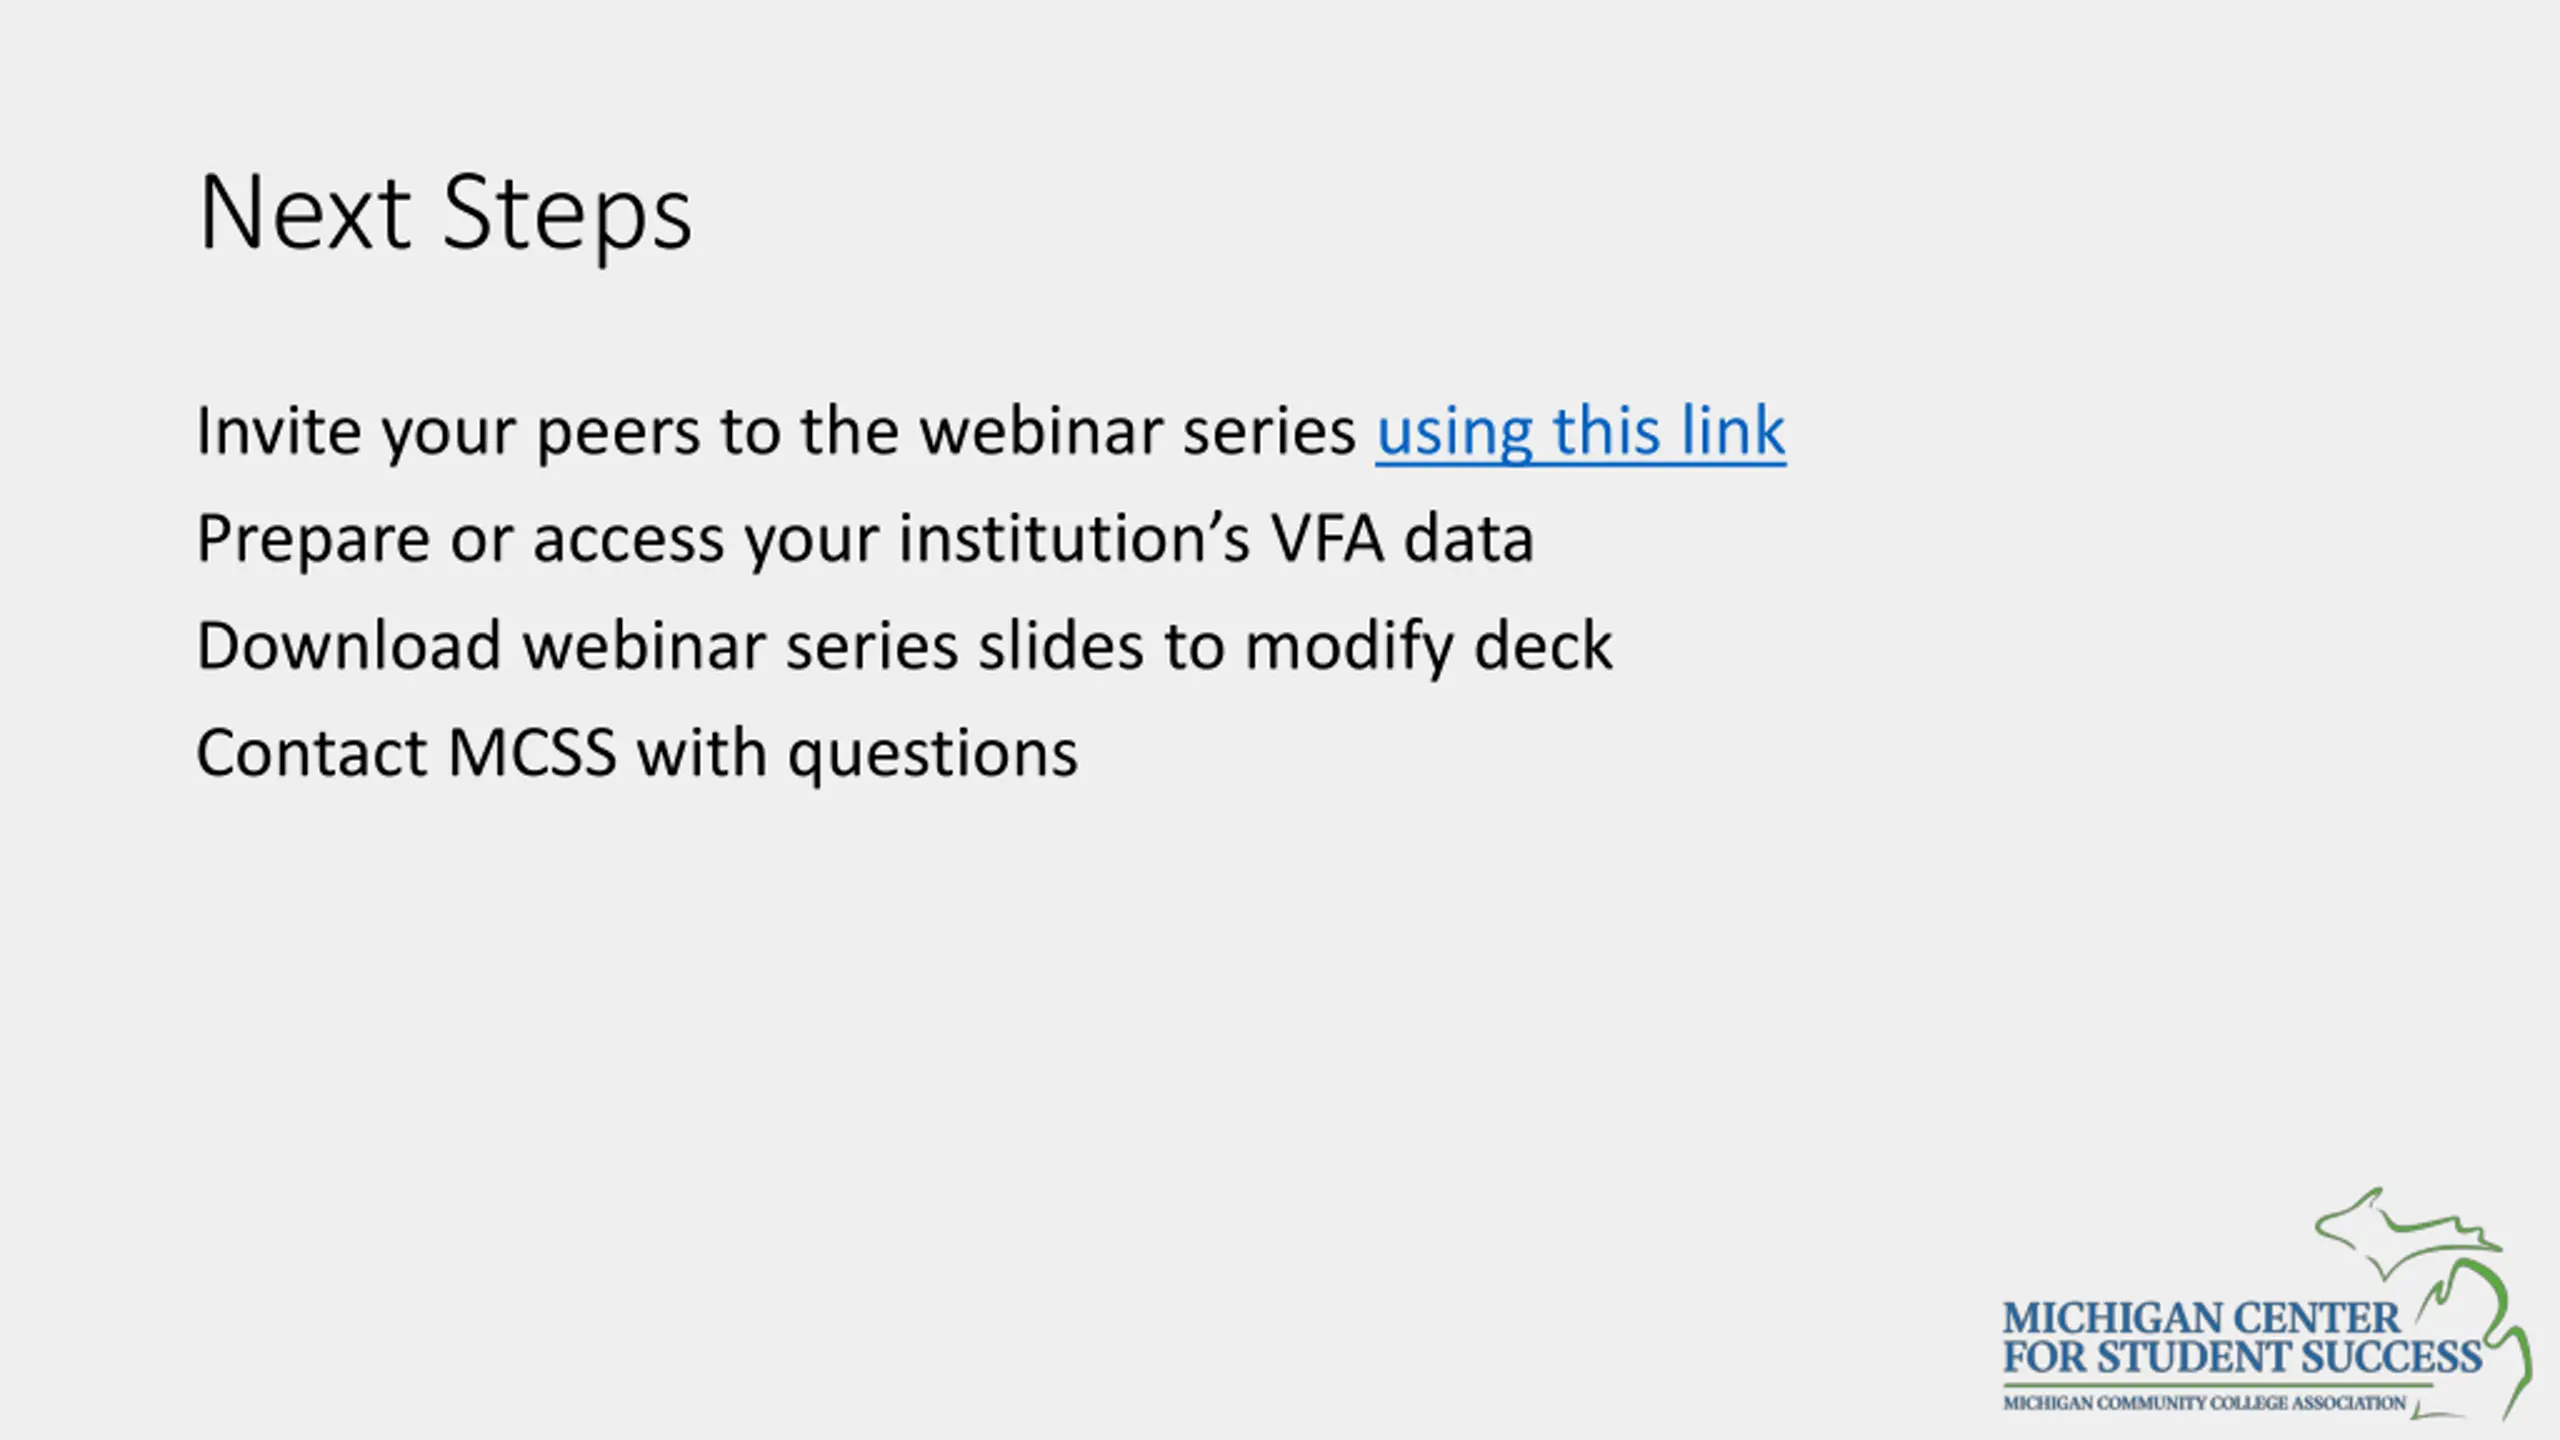Click the Michigan Community College Association tagline

click(x=2204, y=1403)
